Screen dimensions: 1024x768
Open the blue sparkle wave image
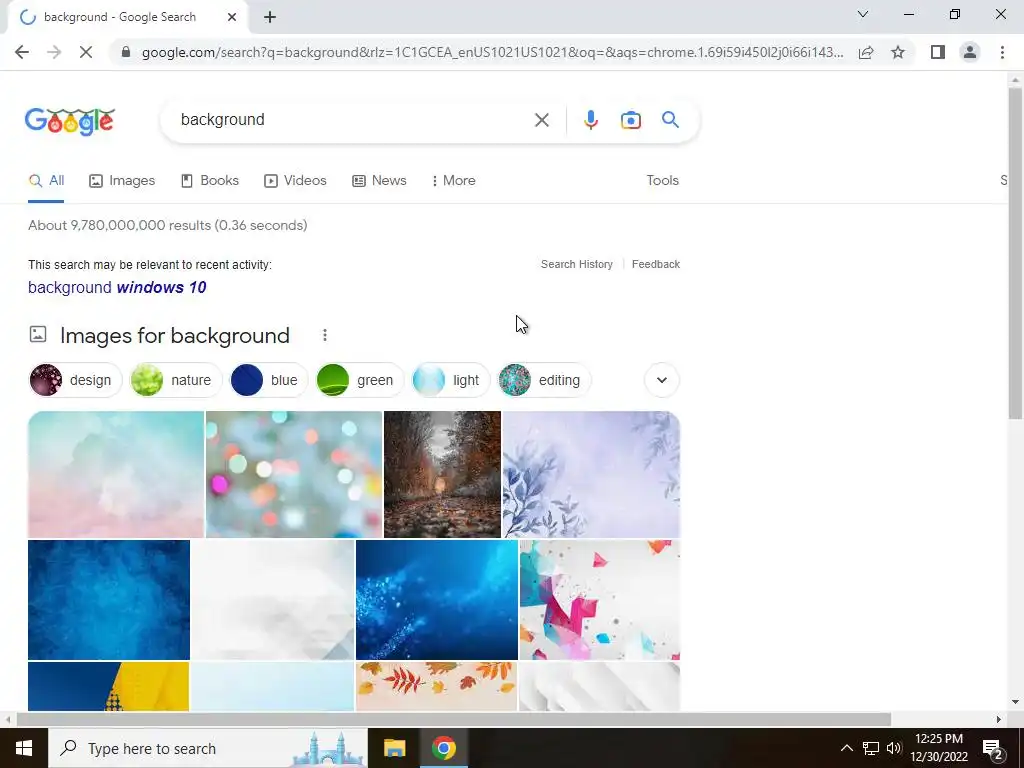pos(437,600)
